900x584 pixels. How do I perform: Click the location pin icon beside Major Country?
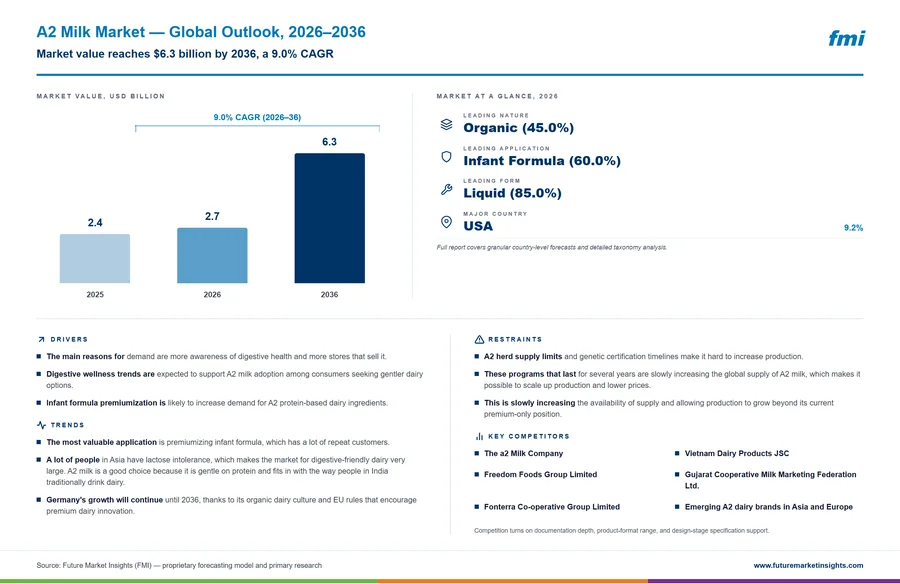point(446,222)
